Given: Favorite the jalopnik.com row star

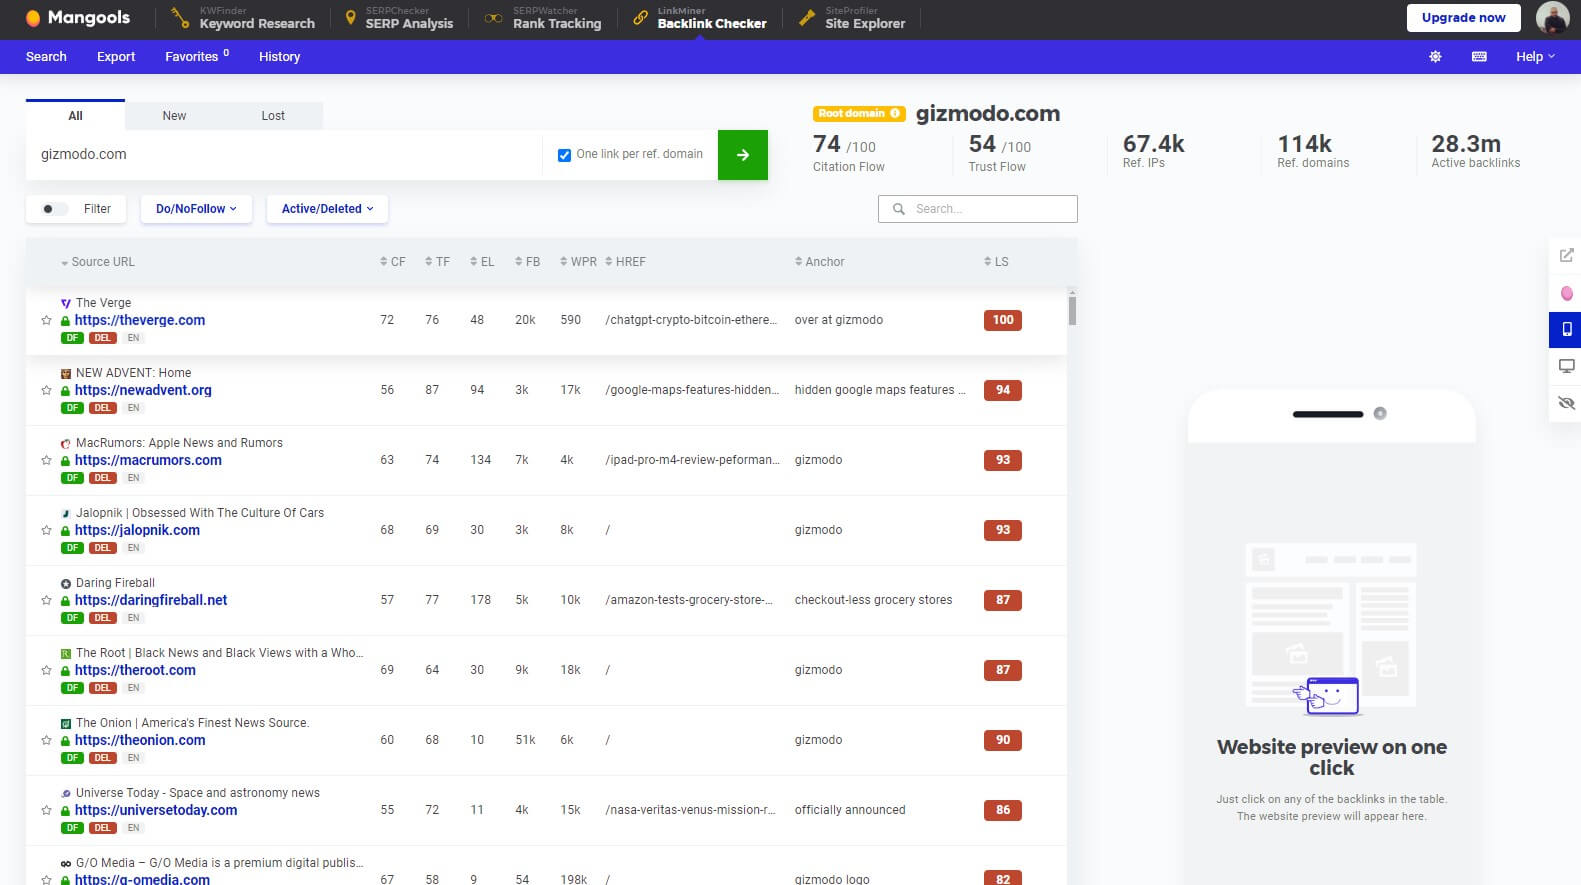Looking at the screenshot, I should pos(46,531).
